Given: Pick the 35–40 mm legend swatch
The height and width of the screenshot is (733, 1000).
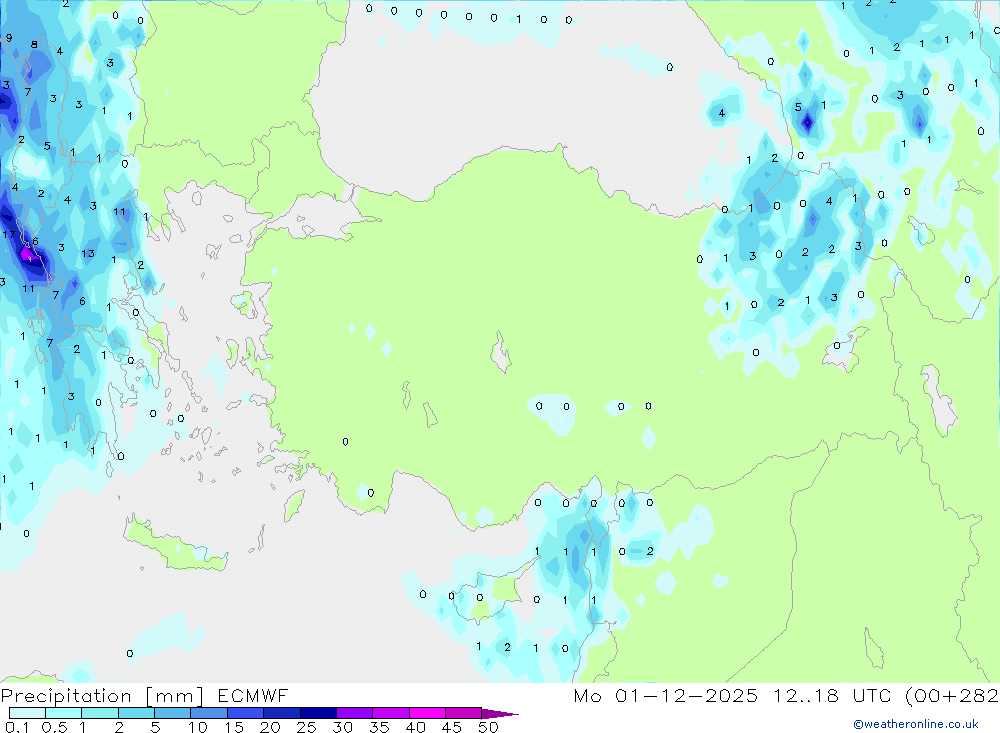Looking at the screenshot, I should 390,713.
